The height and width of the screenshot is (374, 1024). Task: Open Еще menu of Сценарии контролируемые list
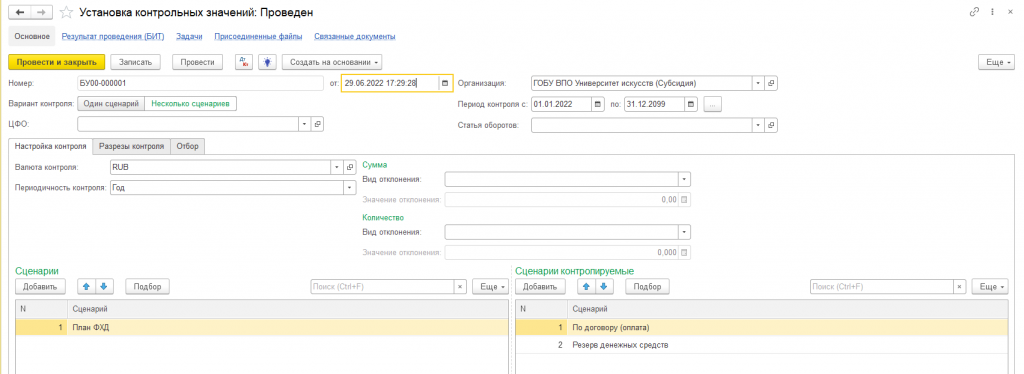click(x=990, y=287)
